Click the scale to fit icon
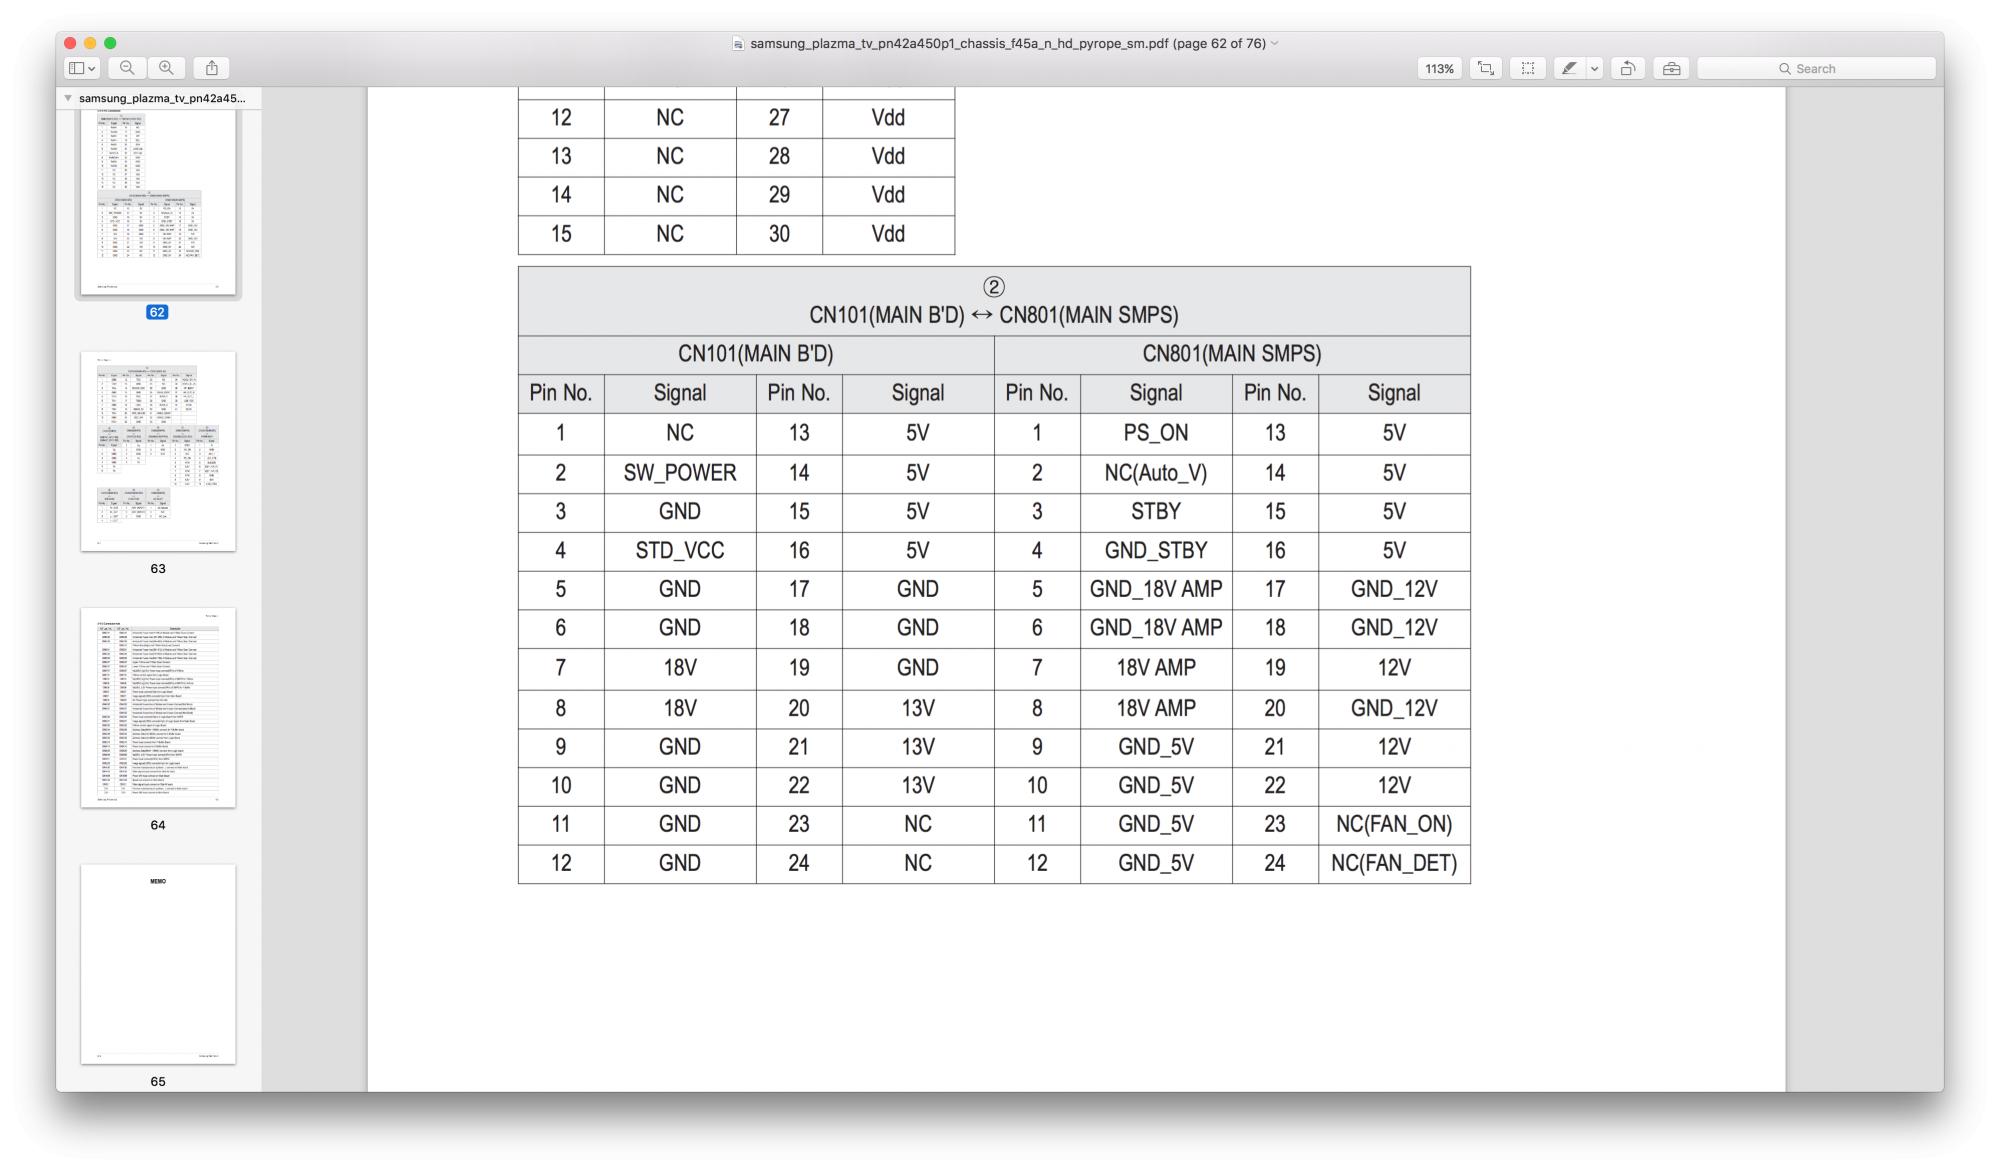2000x1172 pixels. pos(1486,68)
